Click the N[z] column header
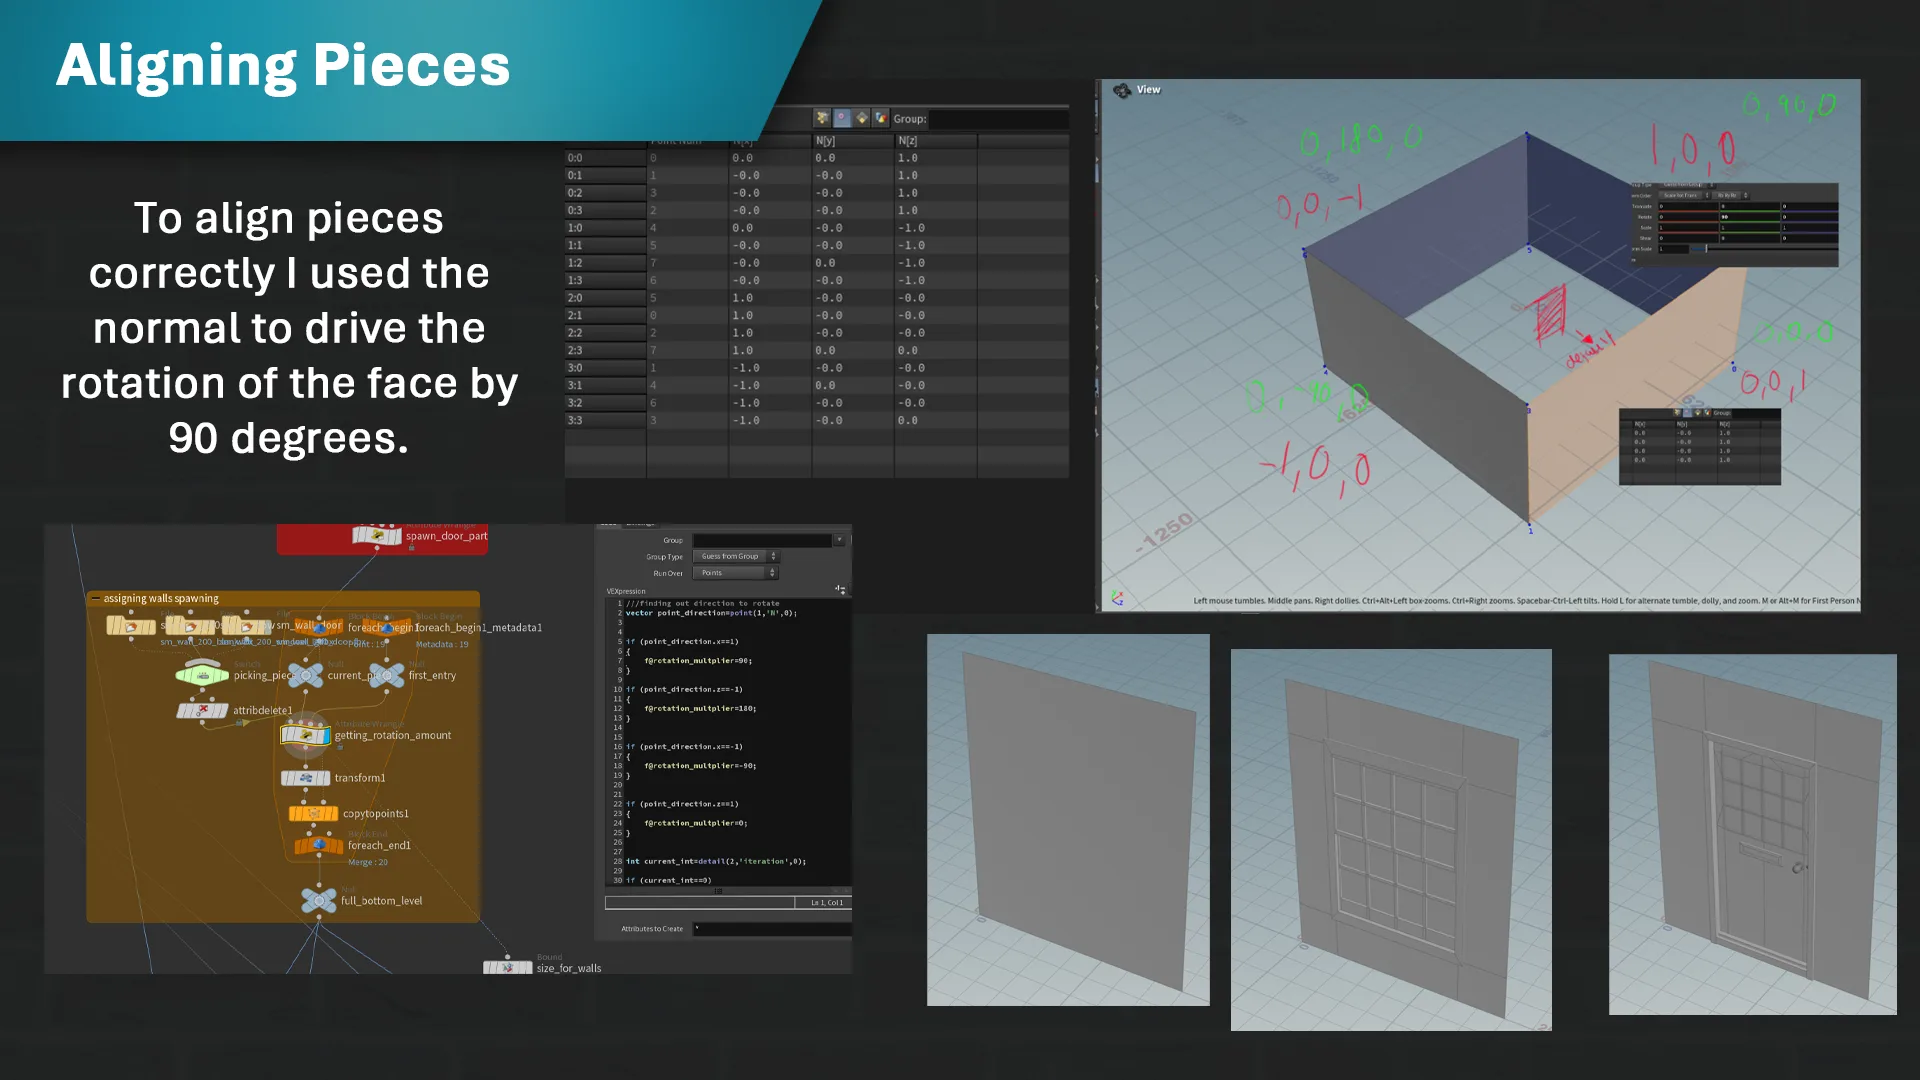Image resolution: width=1920 pixels, height=1080 pixels. tap(935, 141)
